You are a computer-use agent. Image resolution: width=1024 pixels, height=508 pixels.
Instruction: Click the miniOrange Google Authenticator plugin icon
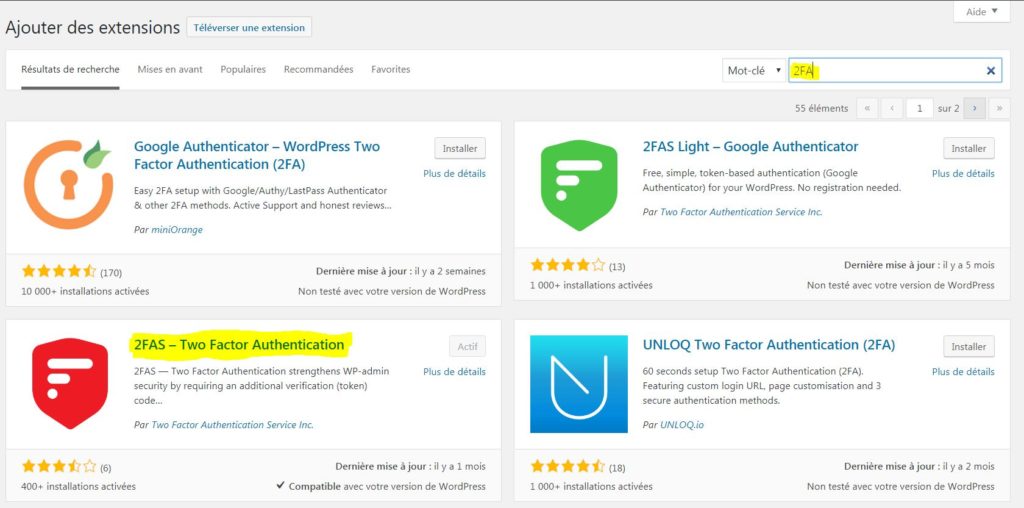pos(70,185)
